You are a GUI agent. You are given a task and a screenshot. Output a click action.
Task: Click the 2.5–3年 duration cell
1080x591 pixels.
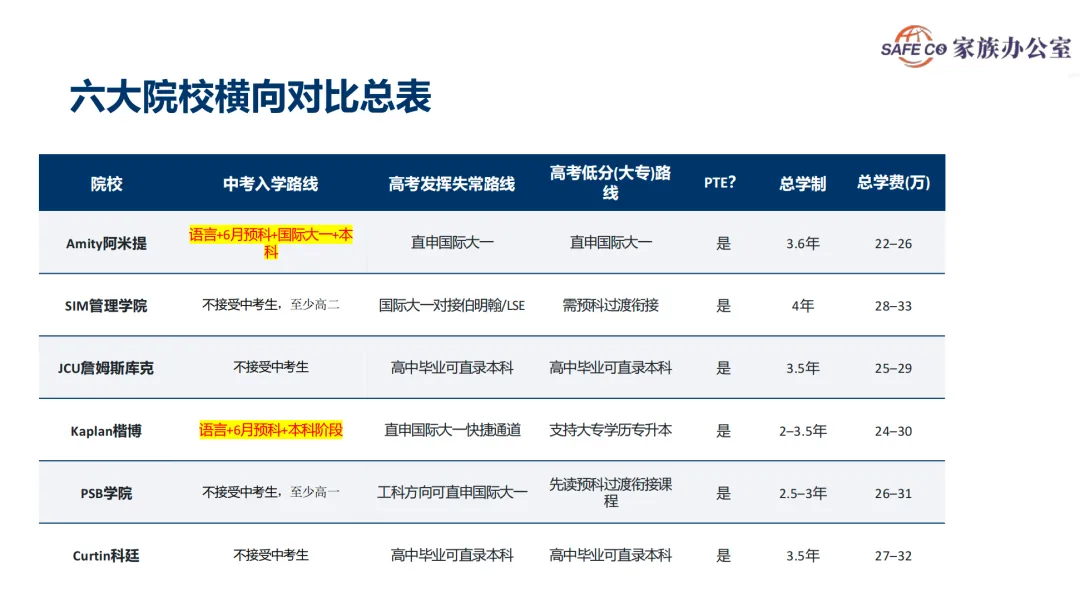pyautogui.click(x=802, y=494)
